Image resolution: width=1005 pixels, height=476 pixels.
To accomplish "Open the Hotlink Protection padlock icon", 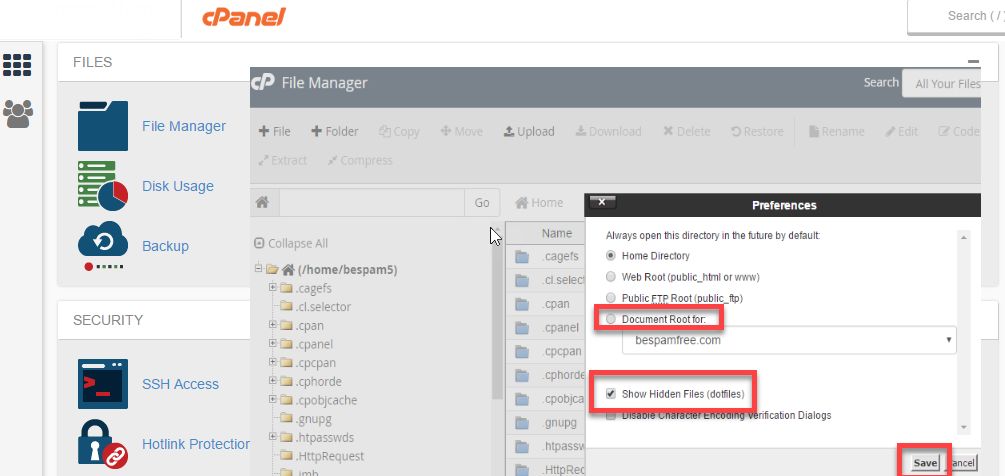I will [x=103, y=443].
